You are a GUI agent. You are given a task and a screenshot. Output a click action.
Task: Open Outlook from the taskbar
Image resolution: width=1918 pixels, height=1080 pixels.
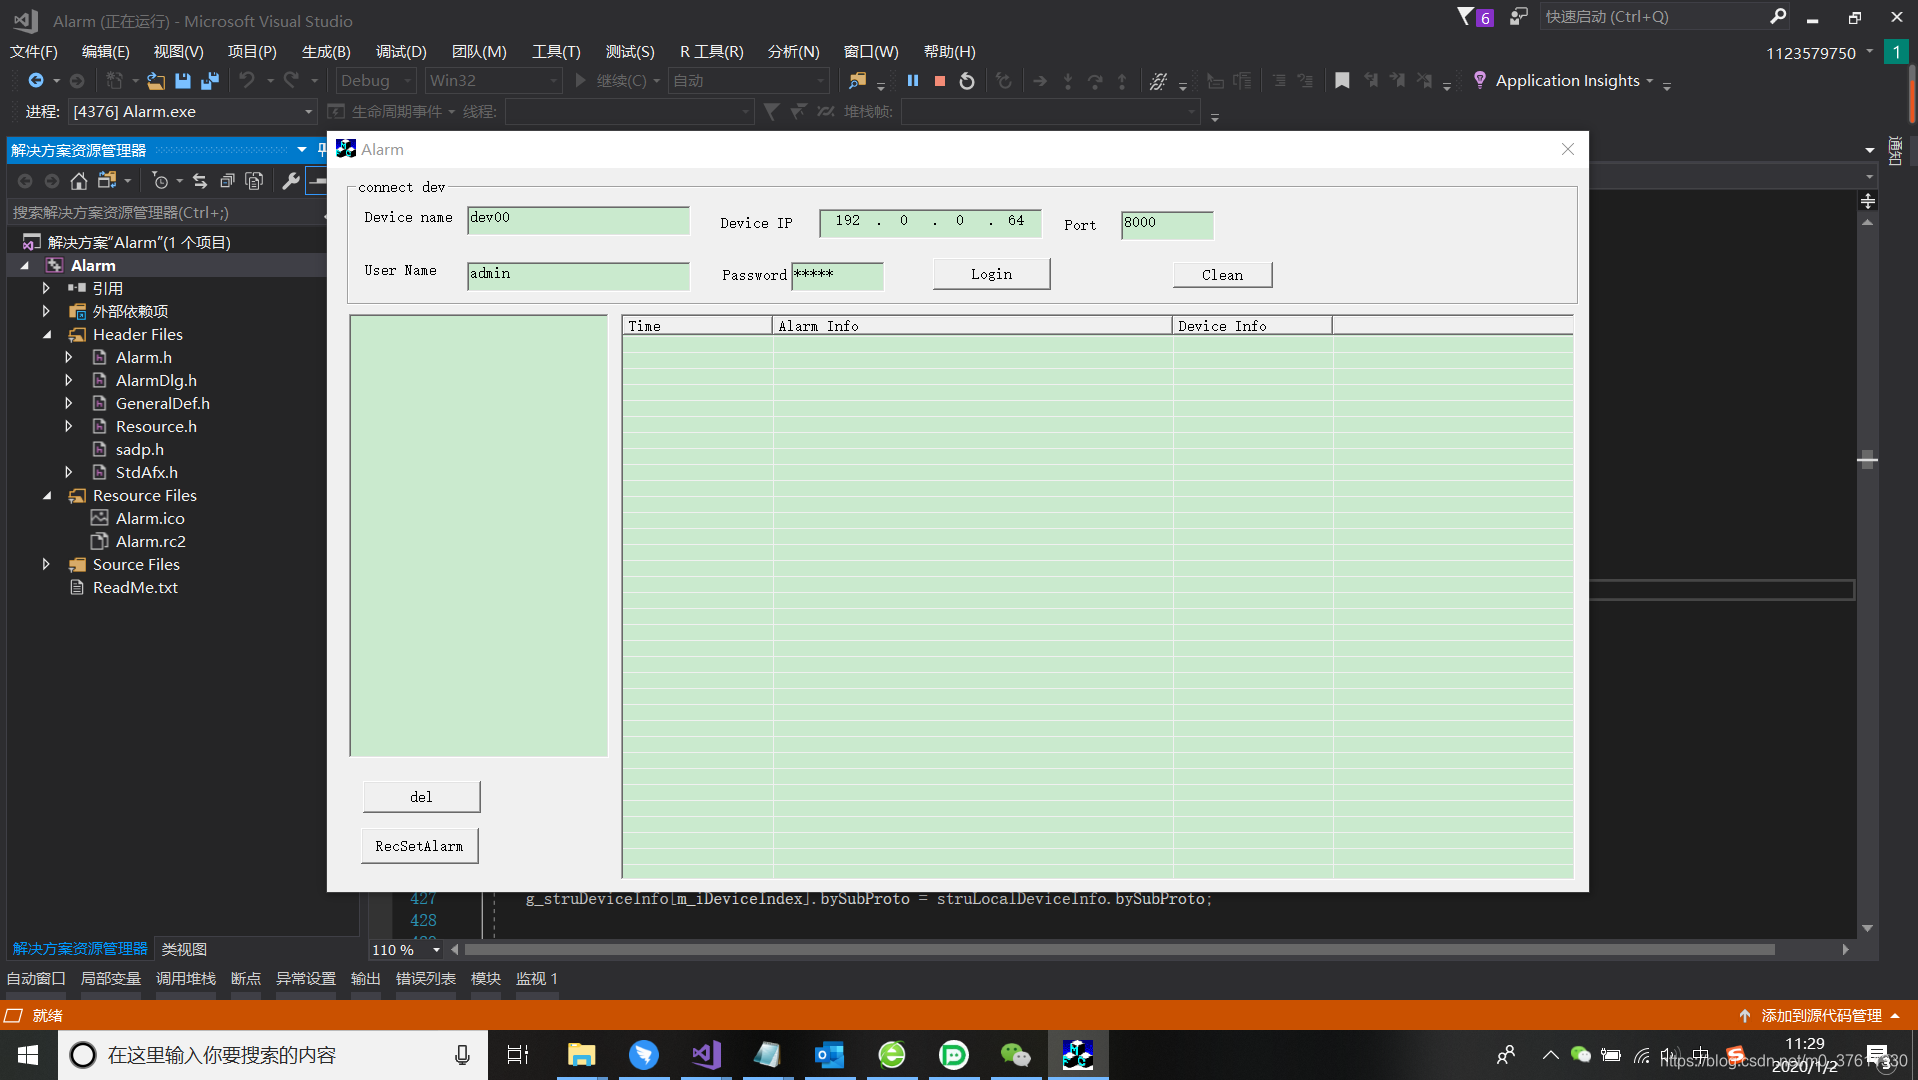point(830,1055)
